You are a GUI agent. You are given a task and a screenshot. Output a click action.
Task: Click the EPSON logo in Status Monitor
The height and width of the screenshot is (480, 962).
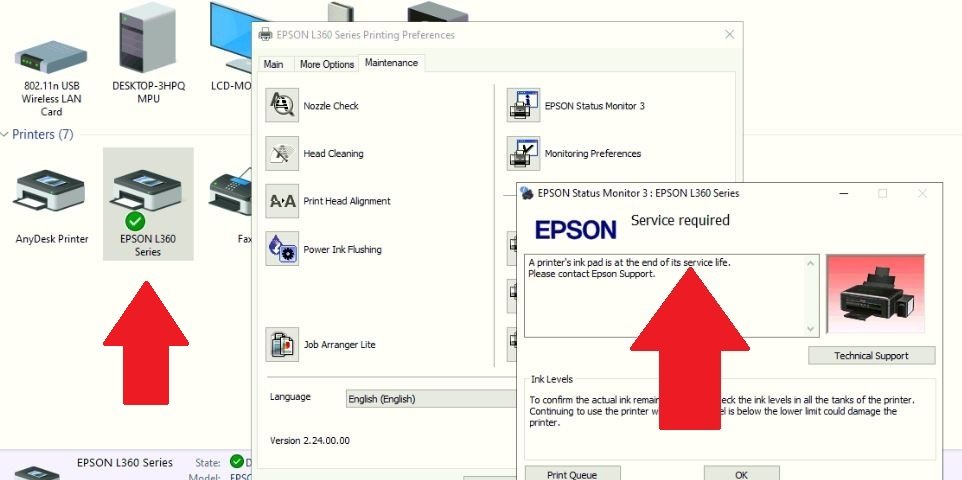click(575, 230)
